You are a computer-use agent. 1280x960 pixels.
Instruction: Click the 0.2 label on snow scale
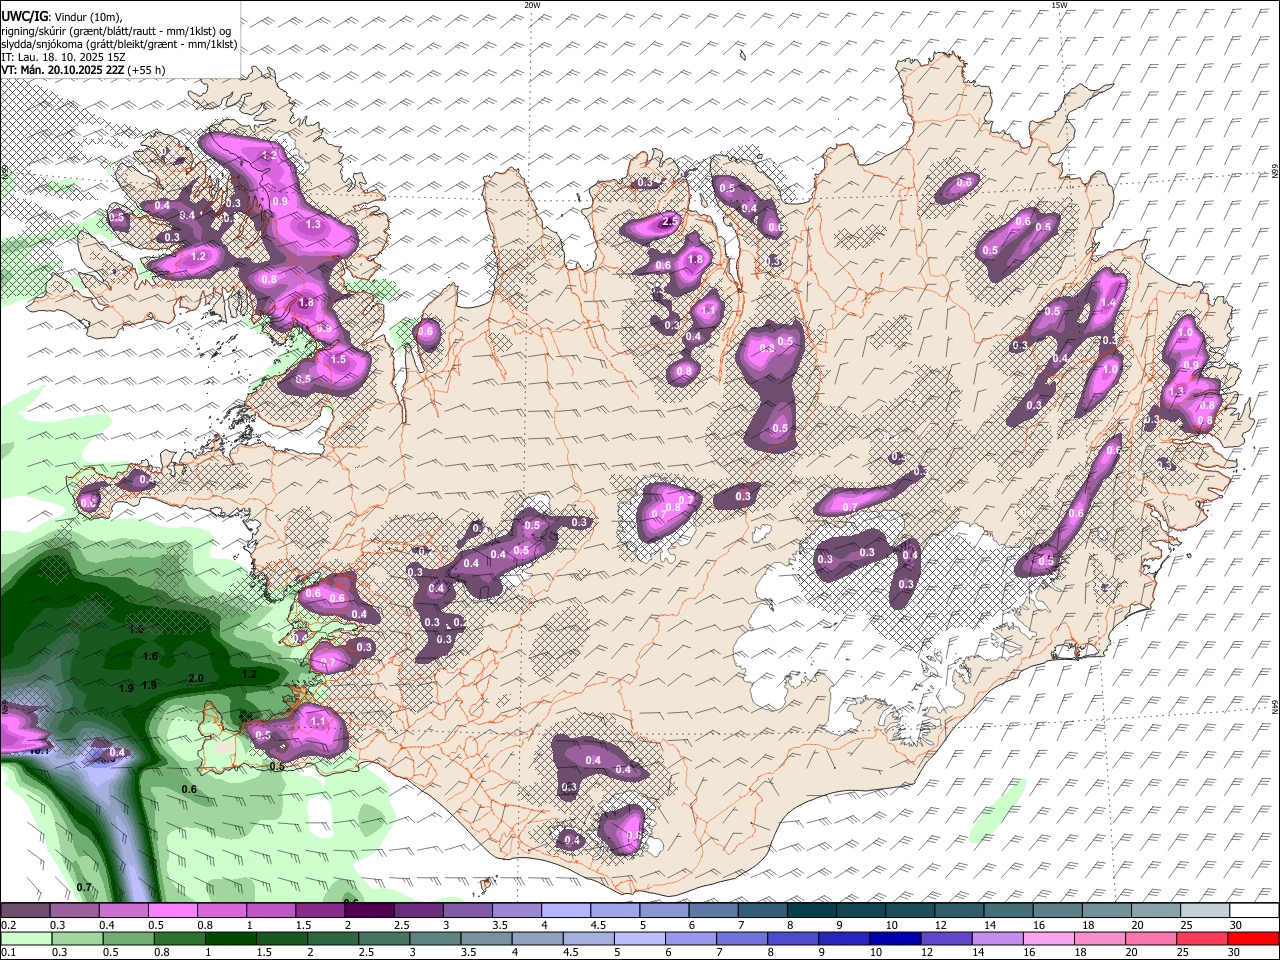click(x=8, y=925)
